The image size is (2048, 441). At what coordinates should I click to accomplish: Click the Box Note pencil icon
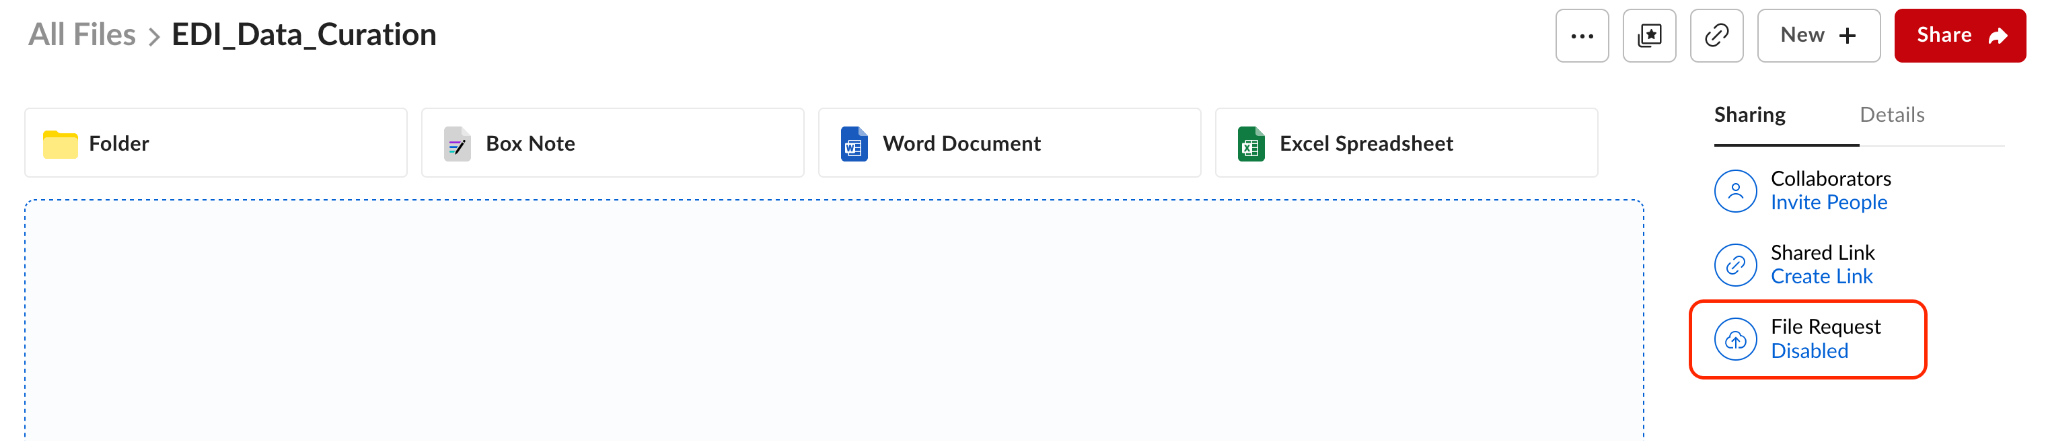click(457, 144)
